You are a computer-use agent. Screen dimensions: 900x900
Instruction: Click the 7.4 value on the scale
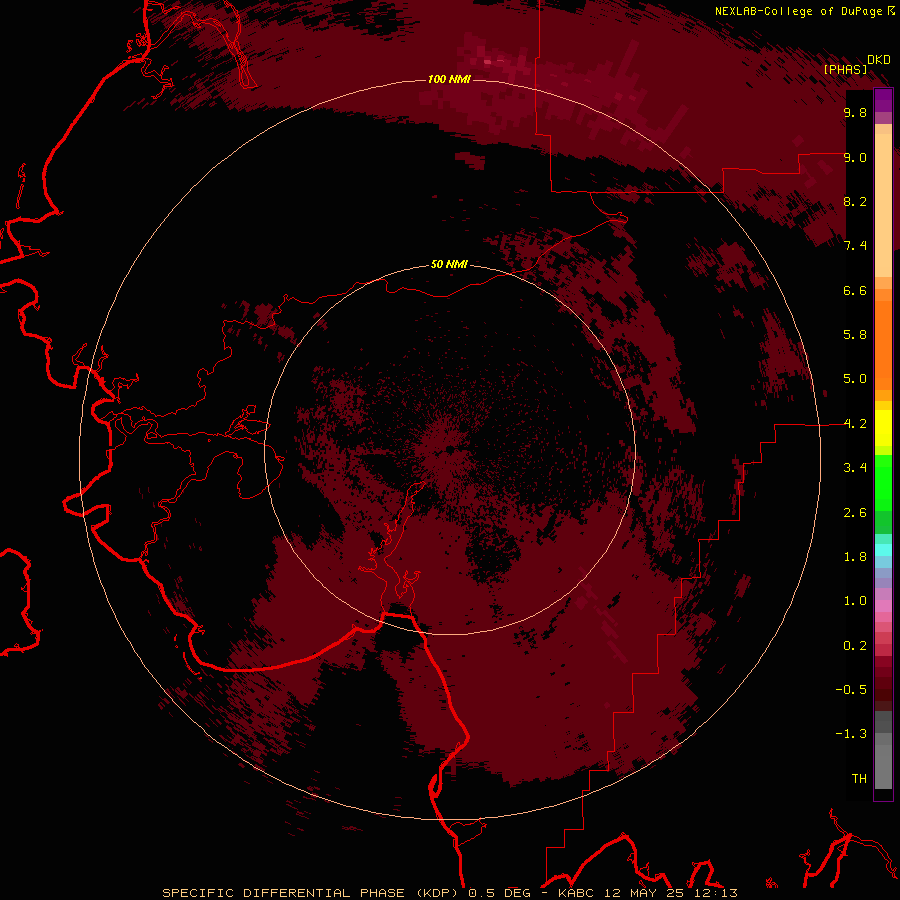point(855,246)
